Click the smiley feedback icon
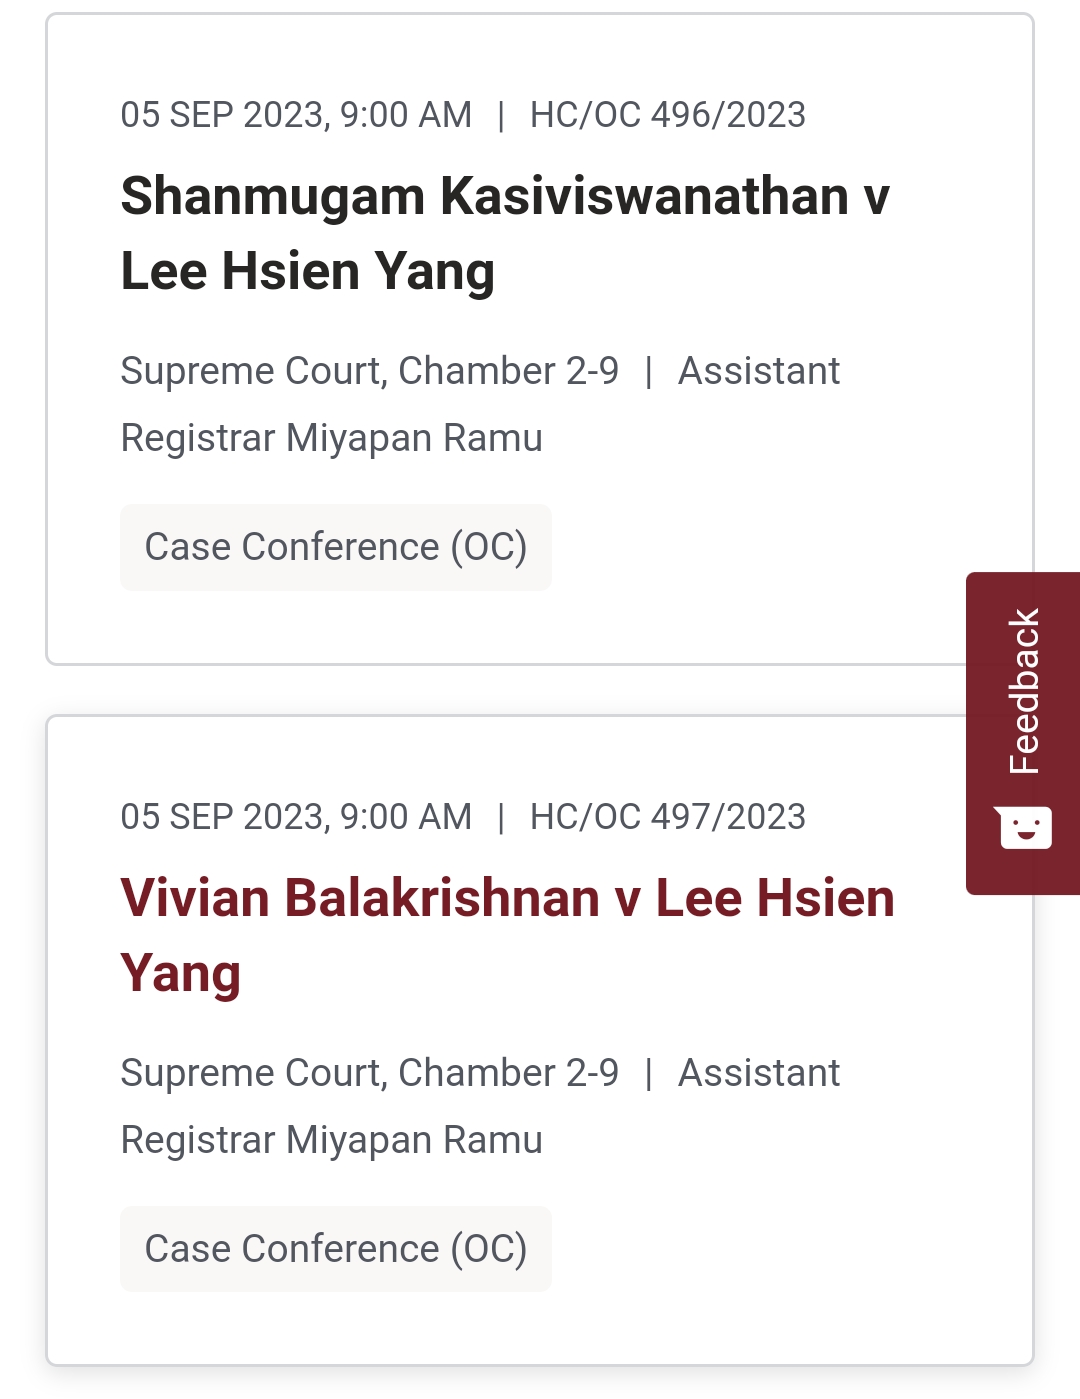 point(1025,828)
